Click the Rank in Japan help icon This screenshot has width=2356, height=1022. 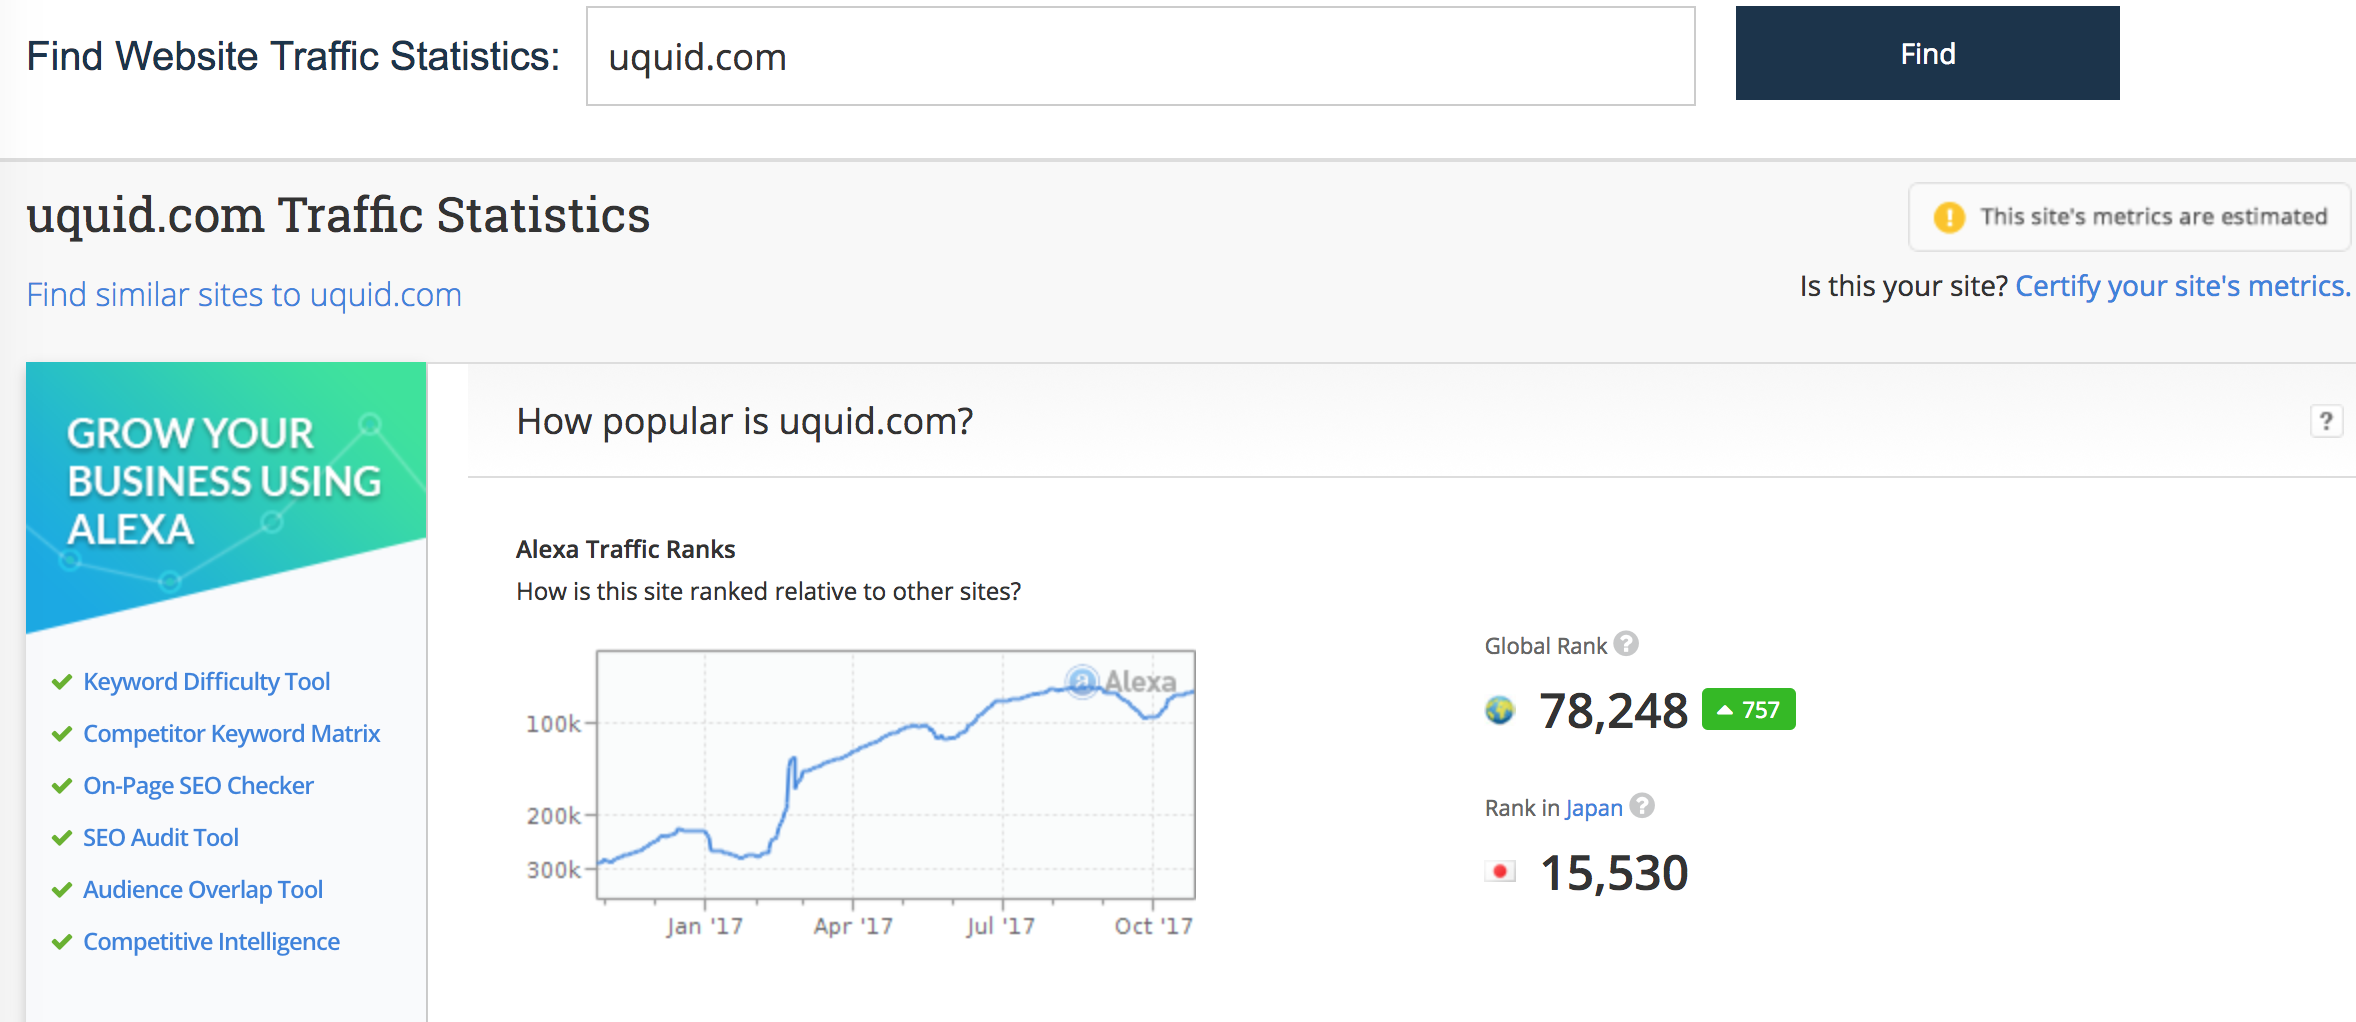(1642, 806)
